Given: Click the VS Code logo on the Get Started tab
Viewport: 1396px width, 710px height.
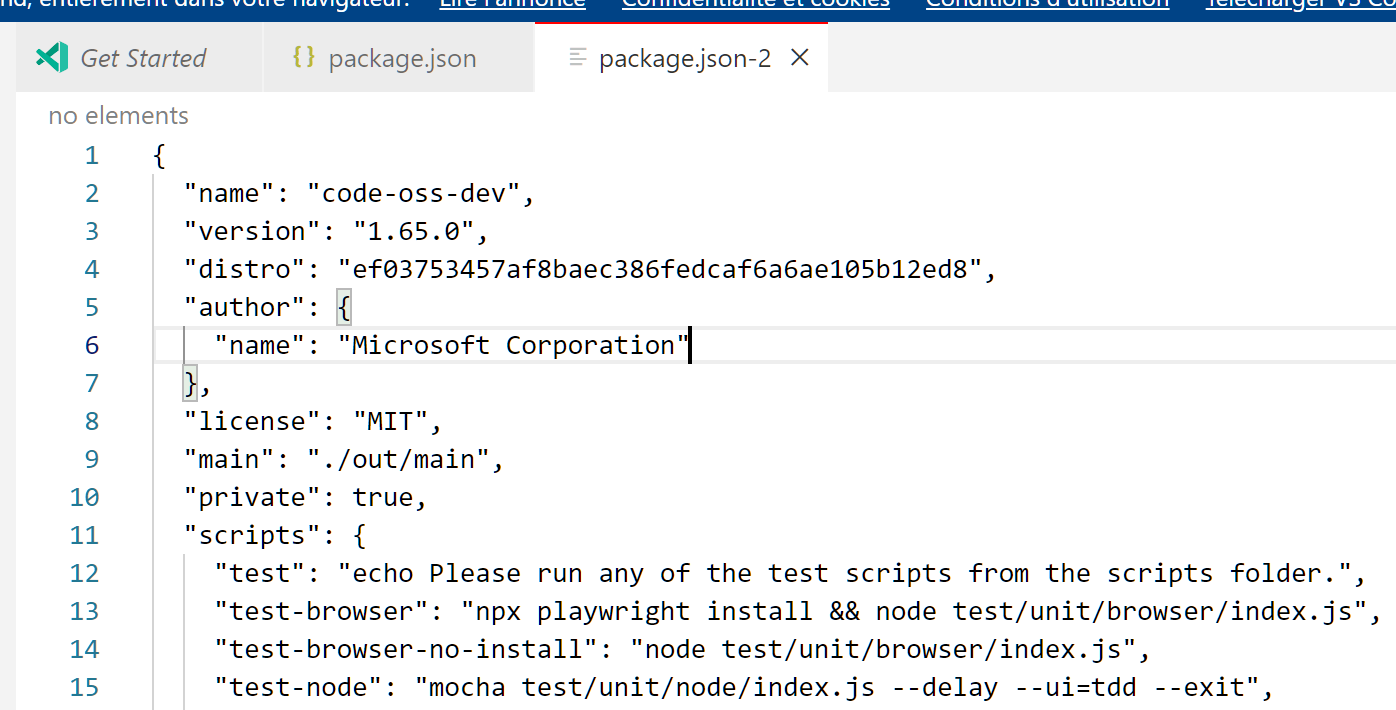Looking at the screenshot, I should [x=51, y=57].
